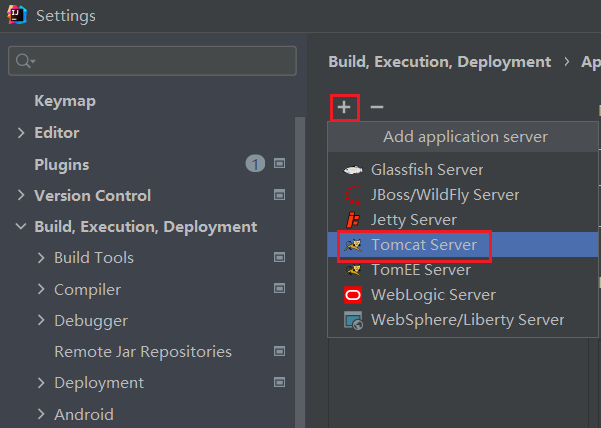The image size is (601, 428).
Task: Click the plus Add application server button
Action: pyautogui.click(x=344, y=107)
